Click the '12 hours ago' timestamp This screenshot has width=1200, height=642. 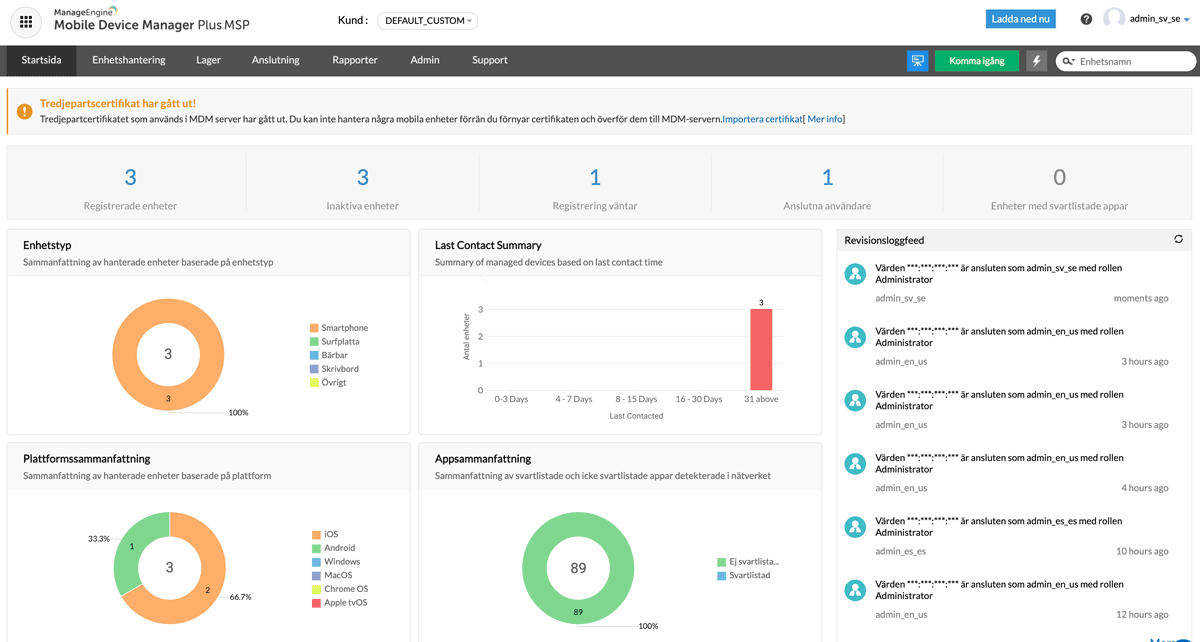1141,614
